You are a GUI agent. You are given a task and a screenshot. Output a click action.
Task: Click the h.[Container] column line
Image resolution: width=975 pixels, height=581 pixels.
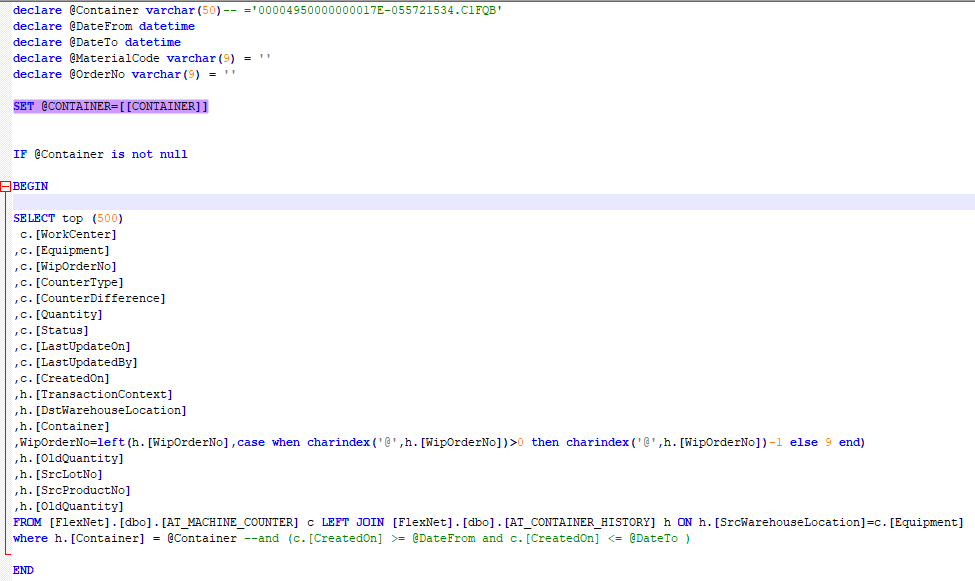click(x=62, y=426)
